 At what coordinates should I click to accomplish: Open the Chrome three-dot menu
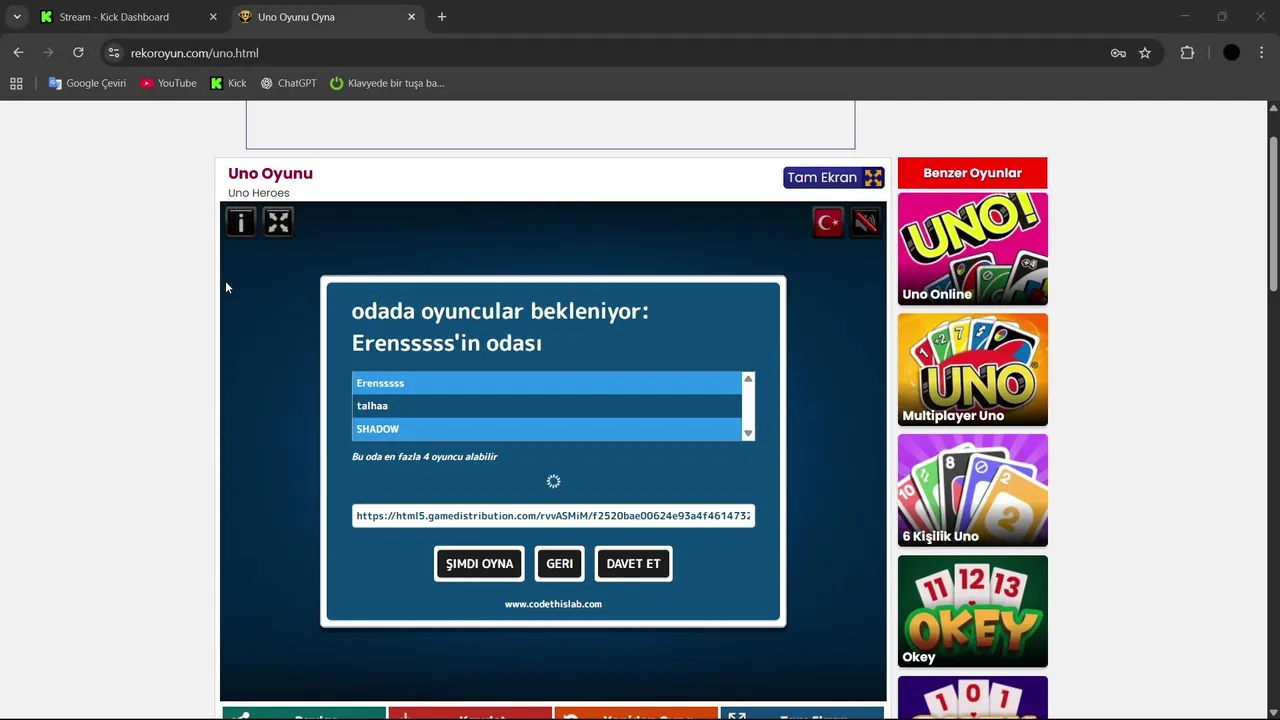coord(1261,53)
